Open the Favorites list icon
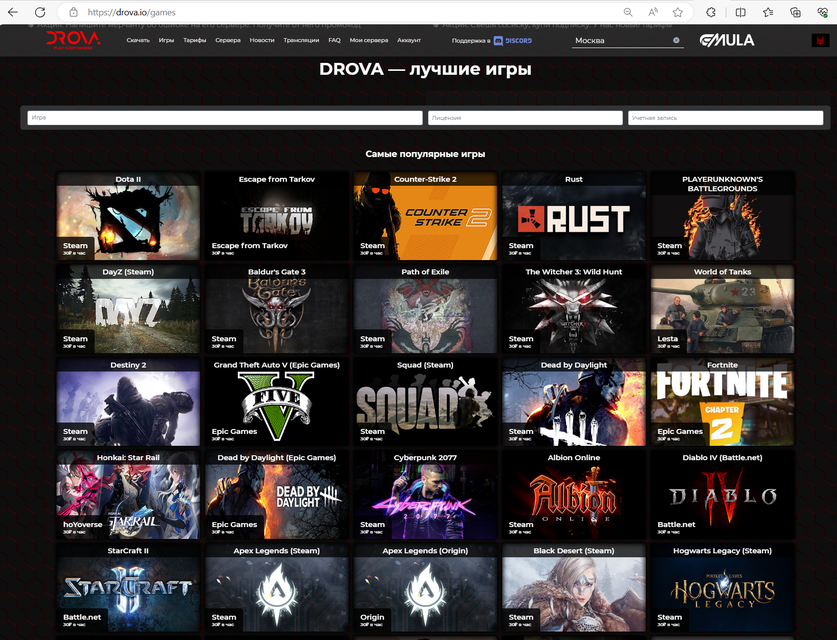This screenshot has width=837, height=640. click(x=768, y=12)
